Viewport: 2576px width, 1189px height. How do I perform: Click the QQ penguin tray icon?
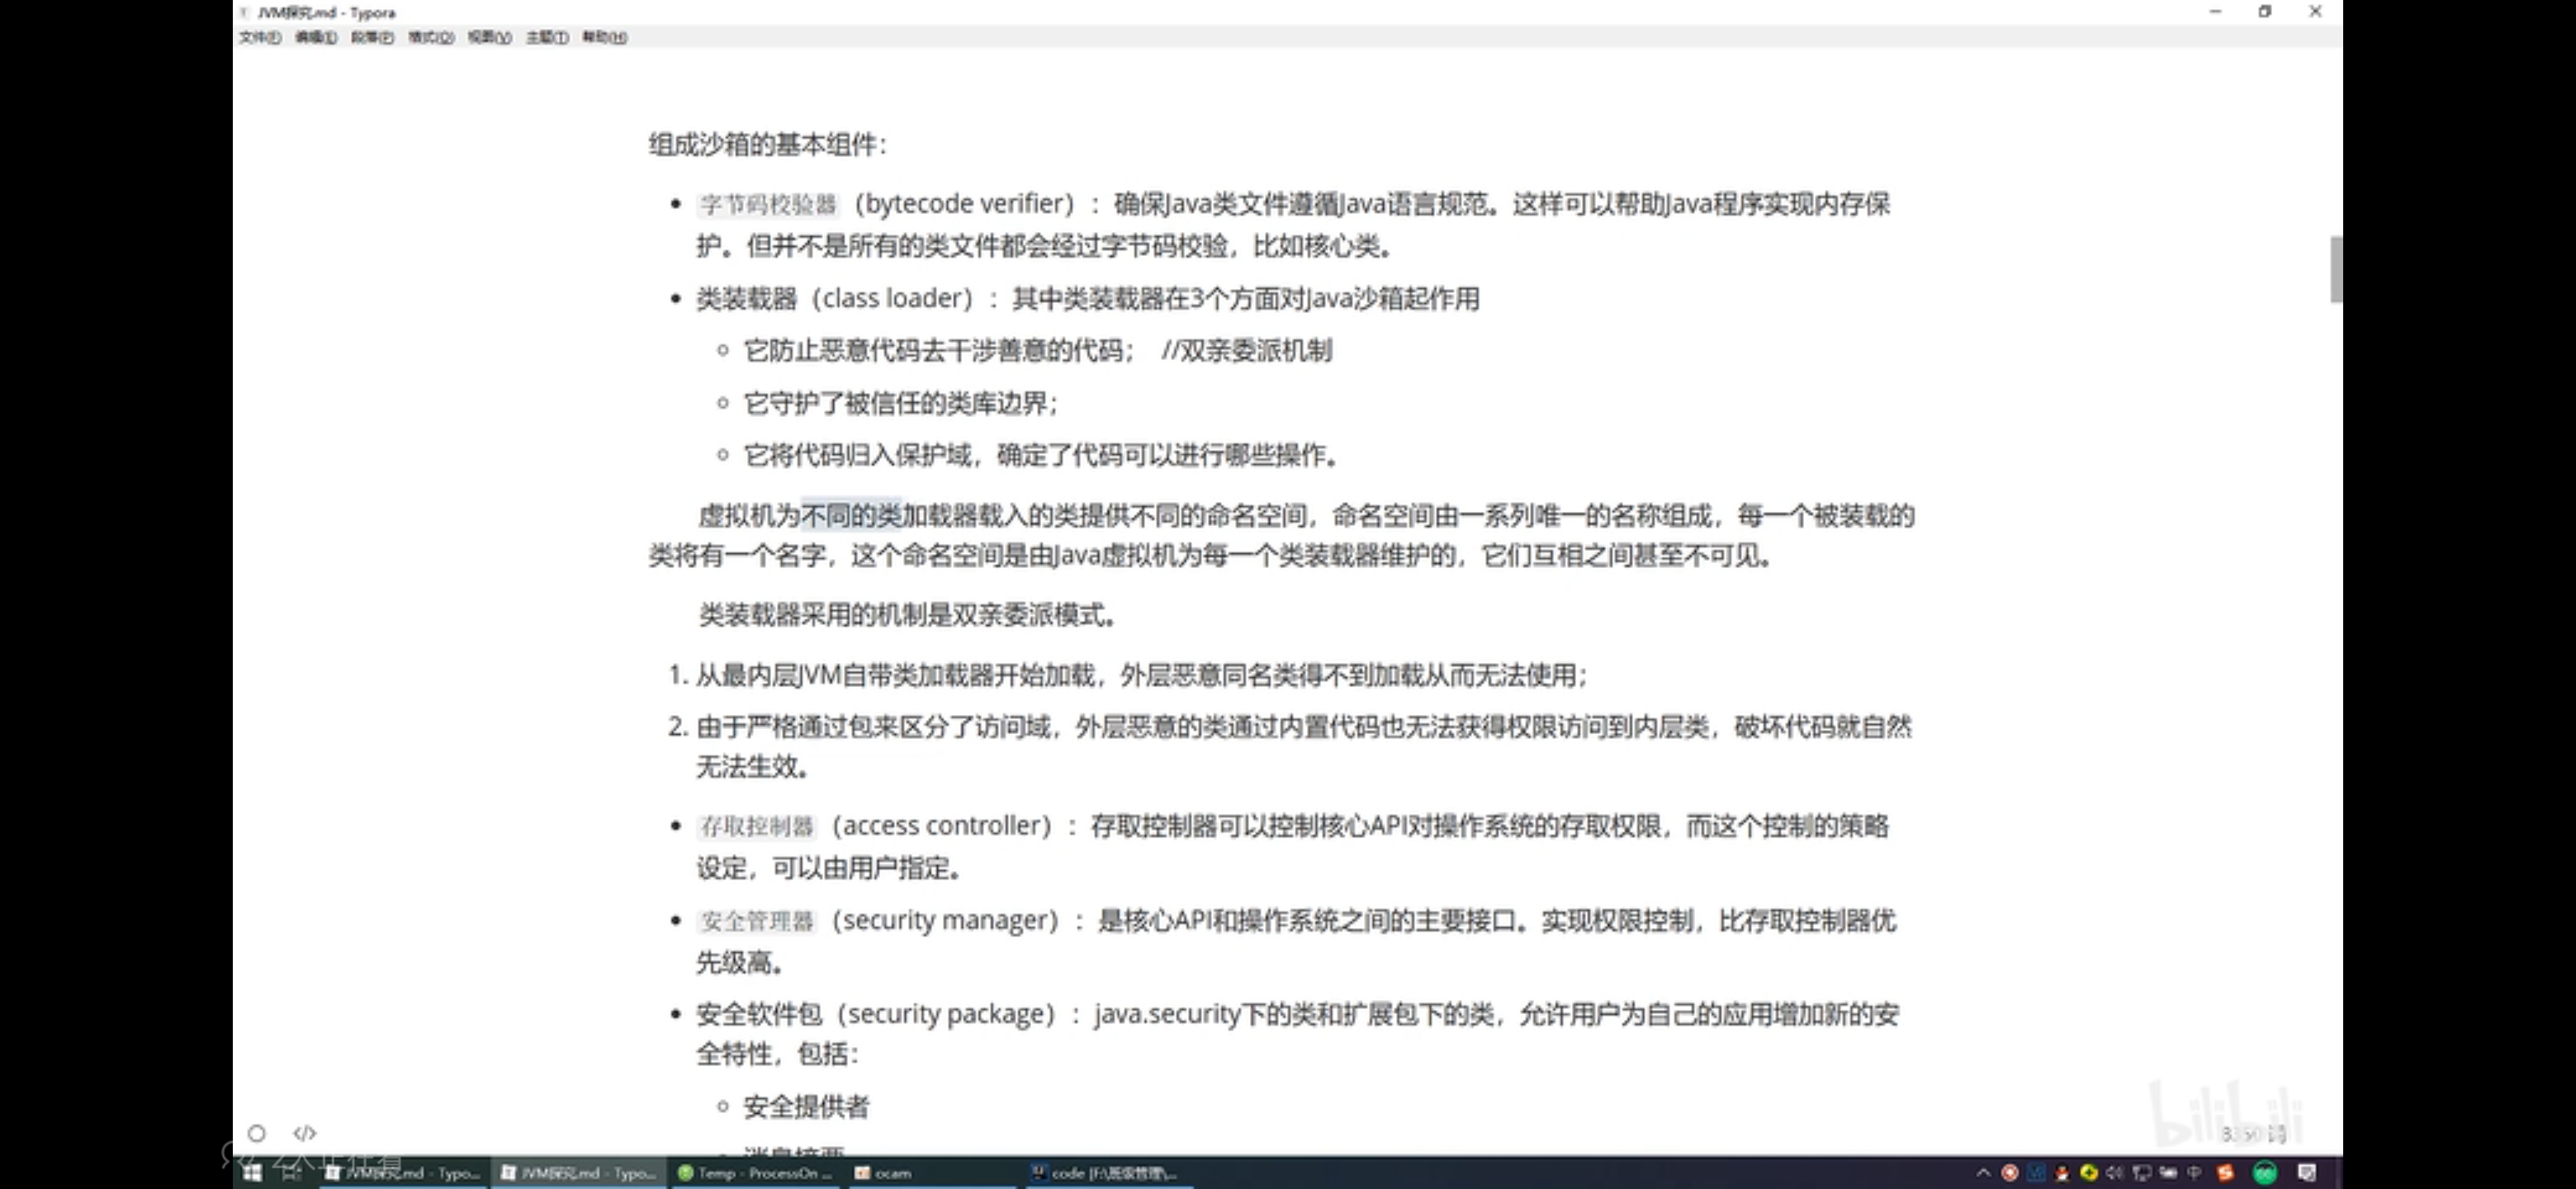(x=2062, y=1172)
